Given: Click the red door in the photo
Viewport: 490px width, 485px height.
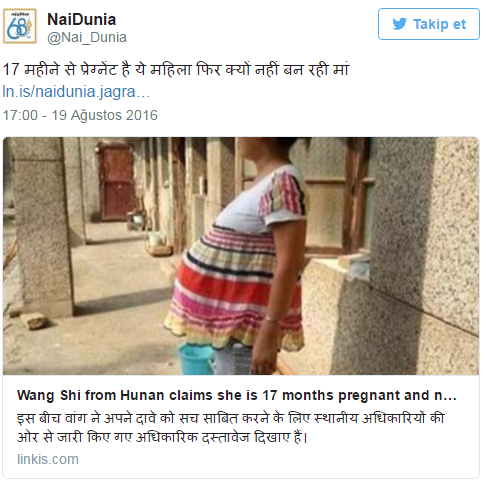Looking at the screenshot, I should point(117,182).
